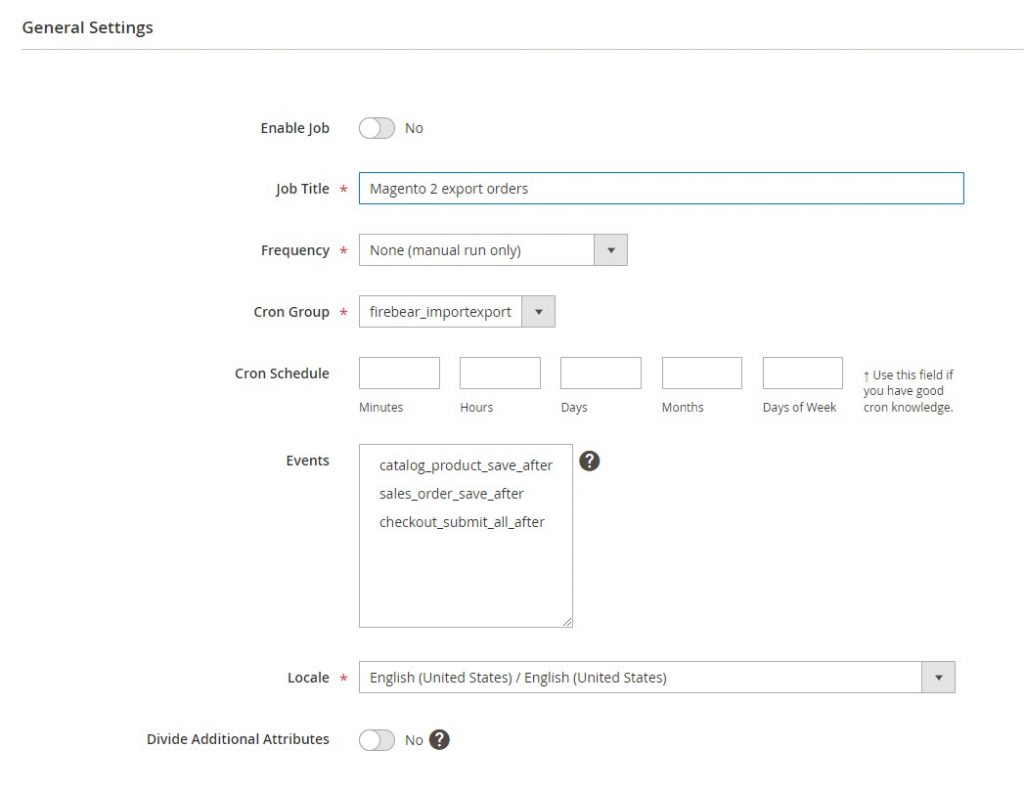Click the help icon beside Events list
Viewport: 1024px width, 792px height.
[590, 461]
